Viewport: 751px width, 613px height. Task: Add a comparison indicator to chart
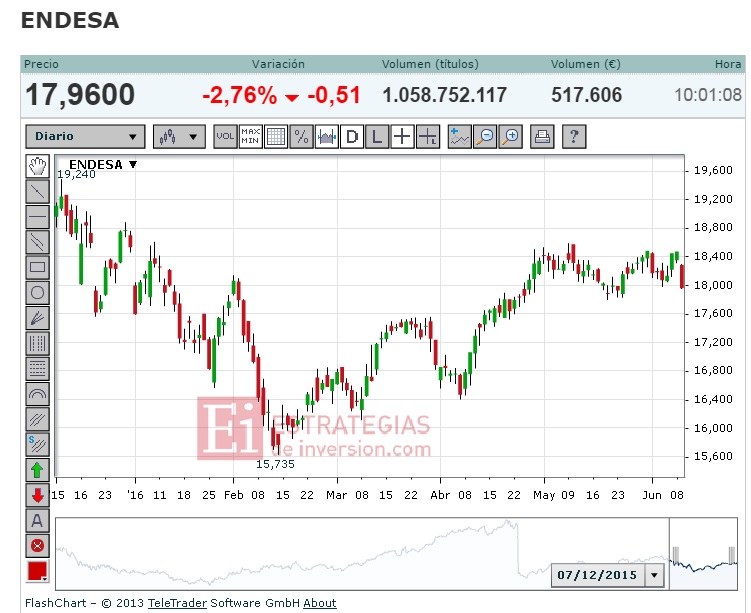point(459,136)
